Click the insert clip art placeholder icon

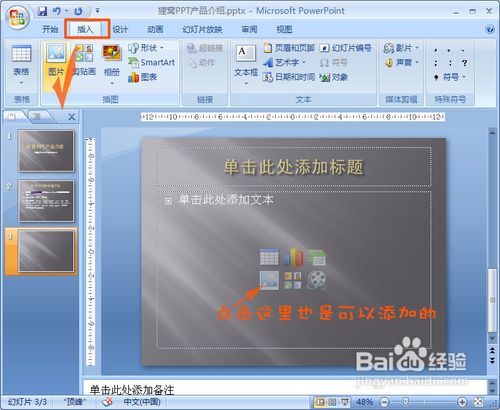pyautogui.click(x=293, y=280)
